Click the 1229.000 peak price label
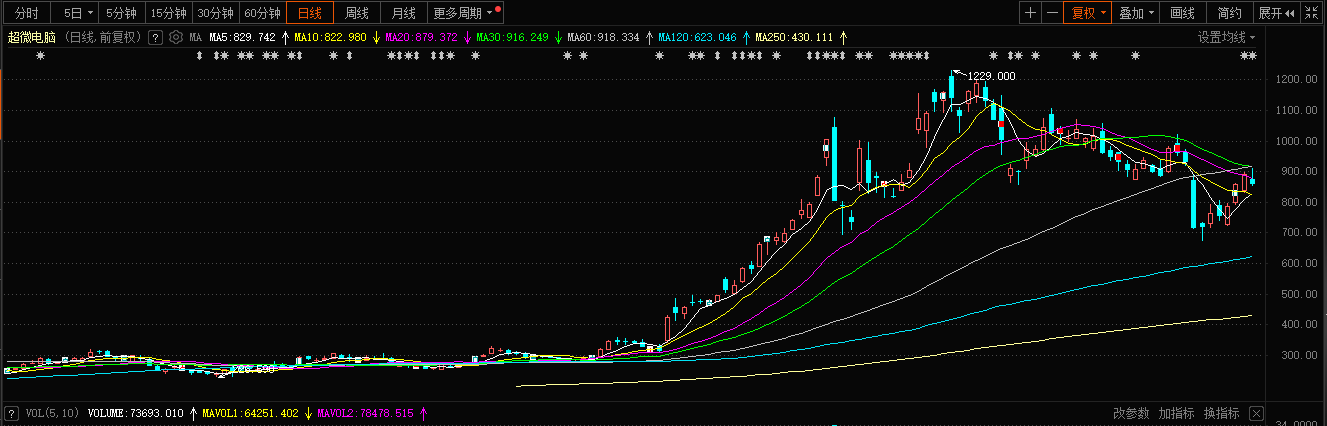1327x426 pixels. [991, 76]
